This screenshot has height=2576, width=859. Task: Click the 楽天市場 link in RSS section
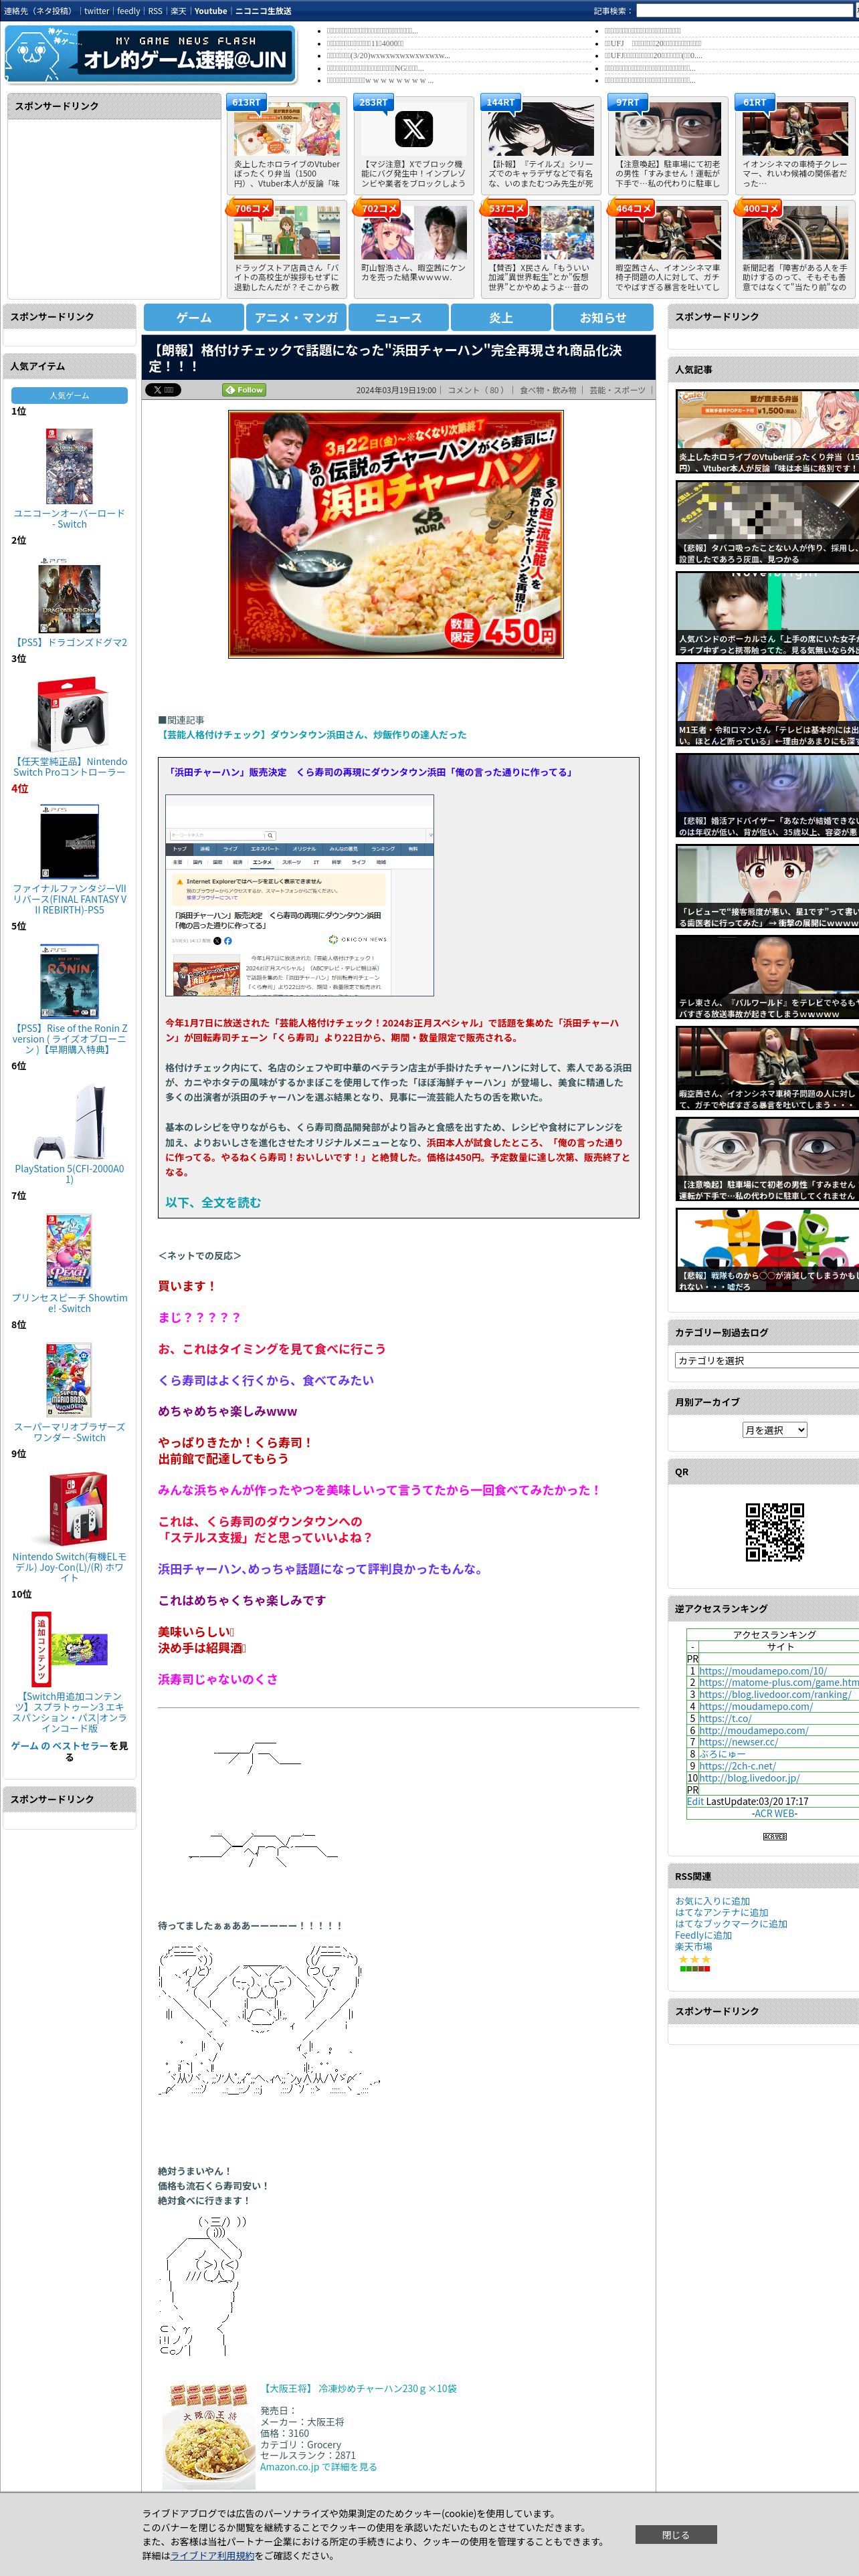coord(693,1947)
